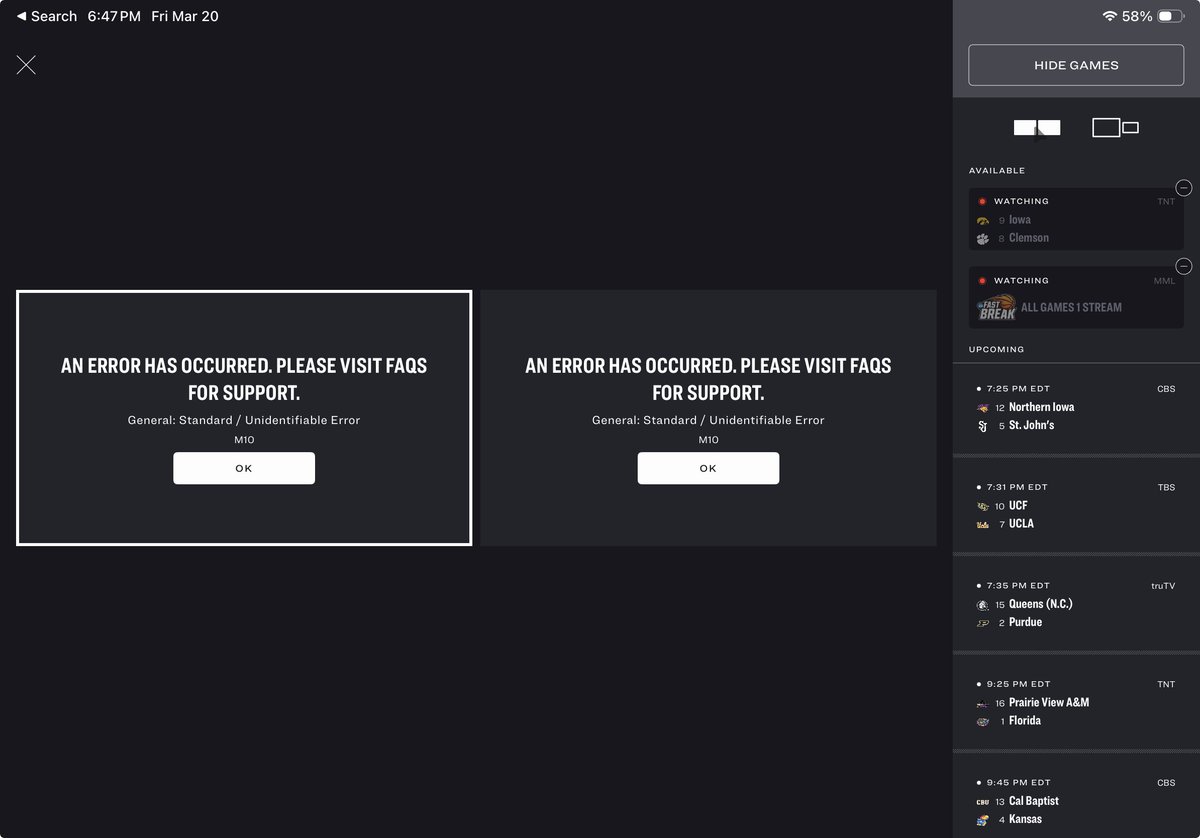Tap the St. John's team logo

click(982, 426)
